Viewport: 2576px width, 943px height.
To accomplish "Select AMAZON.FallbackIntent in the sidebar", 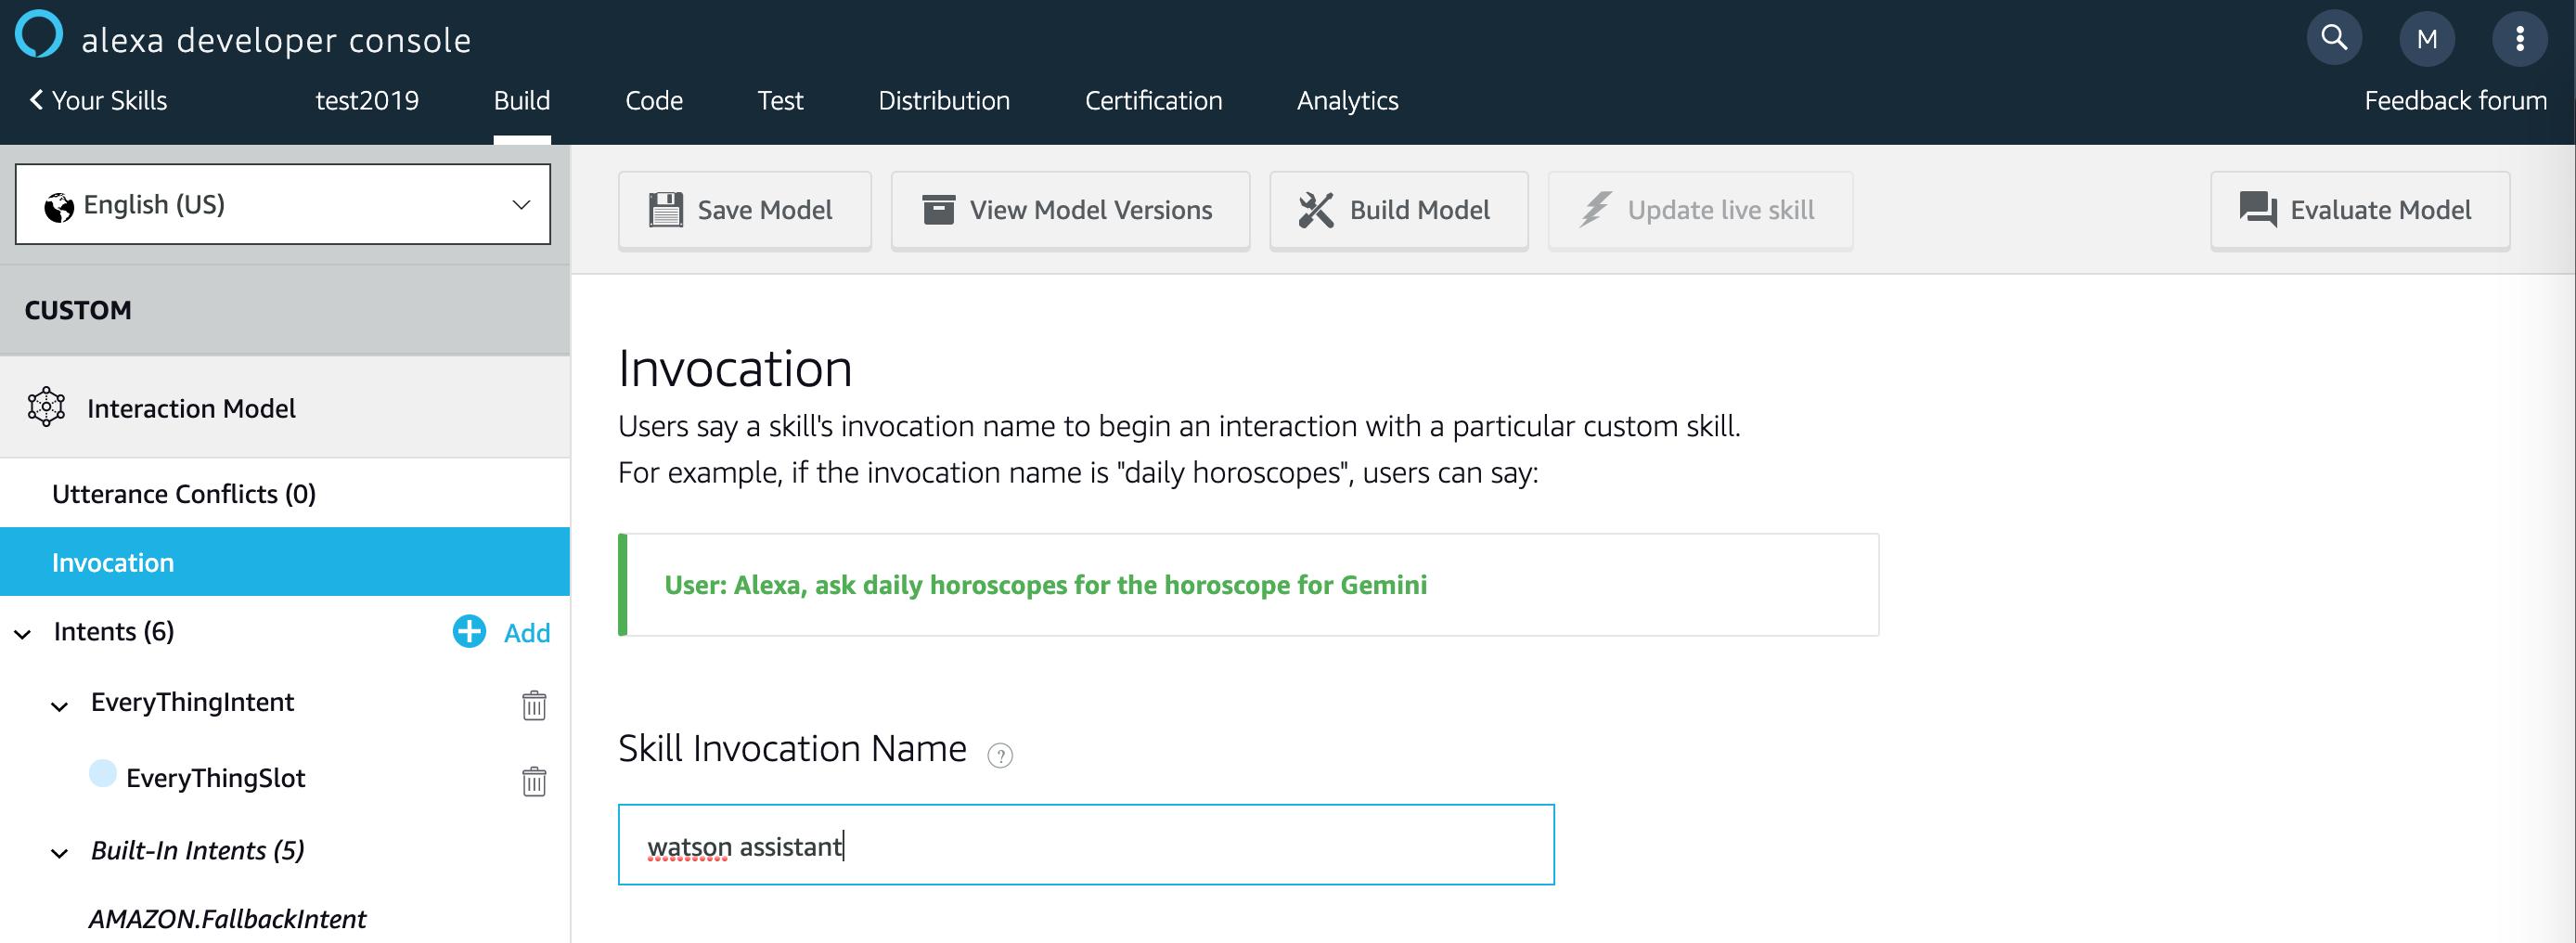I will coord(227,918).
